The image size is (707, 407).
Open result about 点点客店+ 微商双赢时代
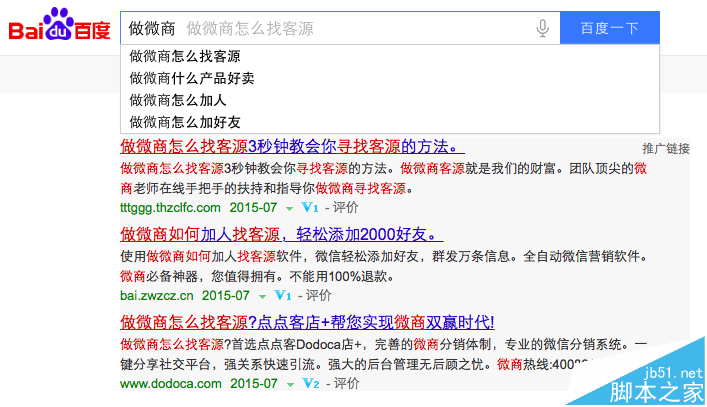pos(307,321)
